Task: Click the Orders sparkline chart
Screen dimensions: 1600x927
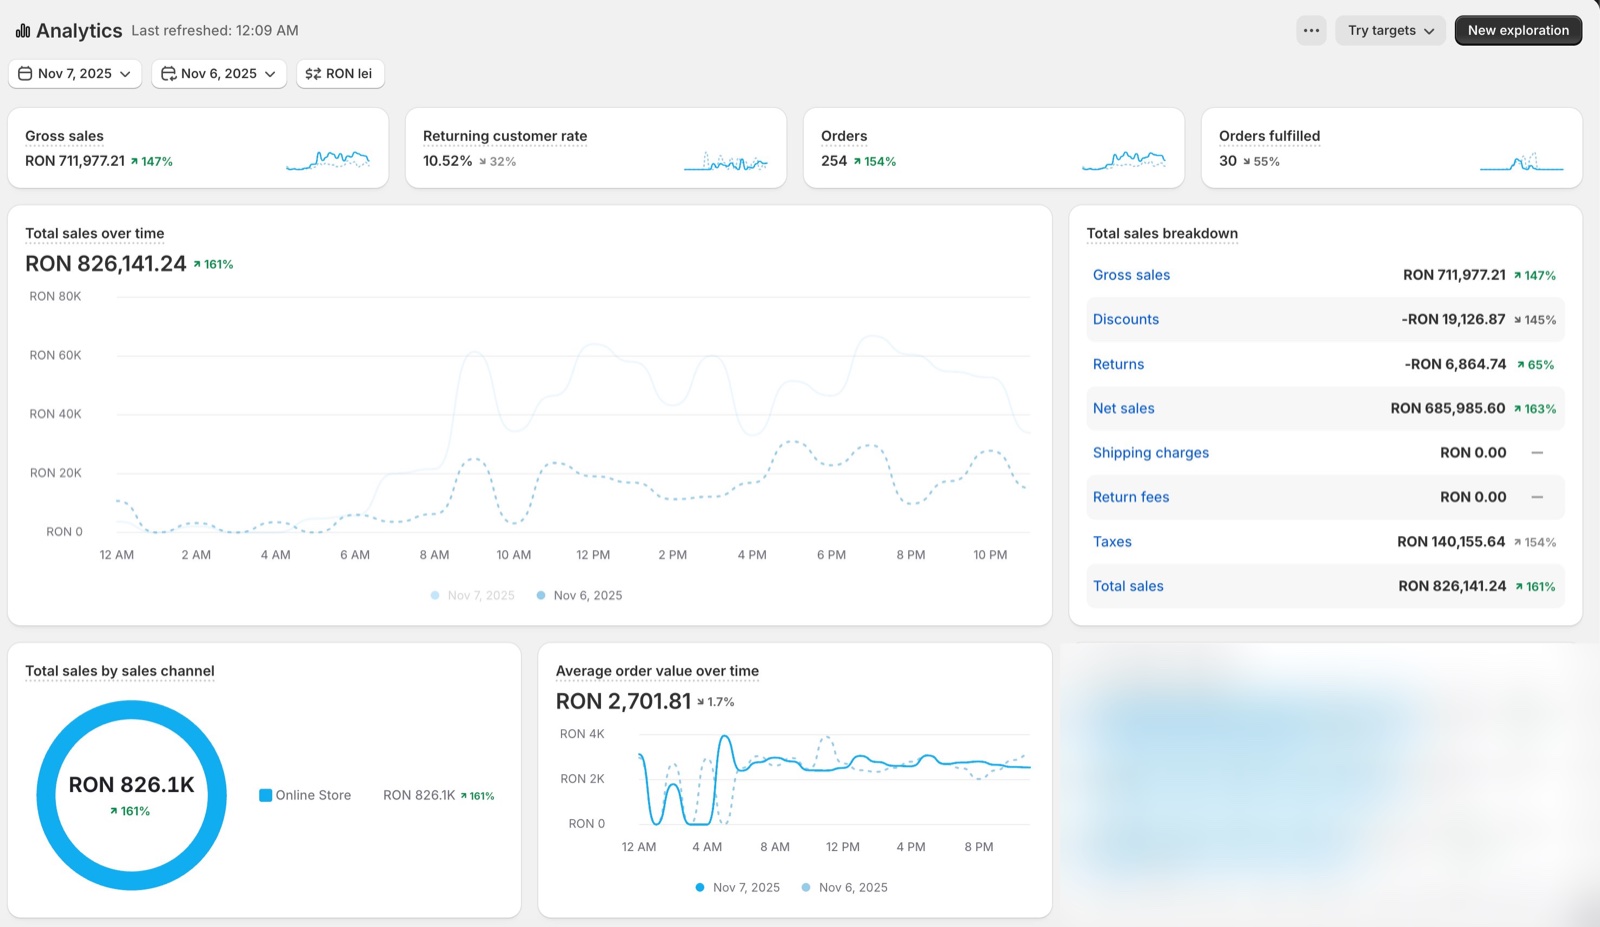Action: 1124,160
